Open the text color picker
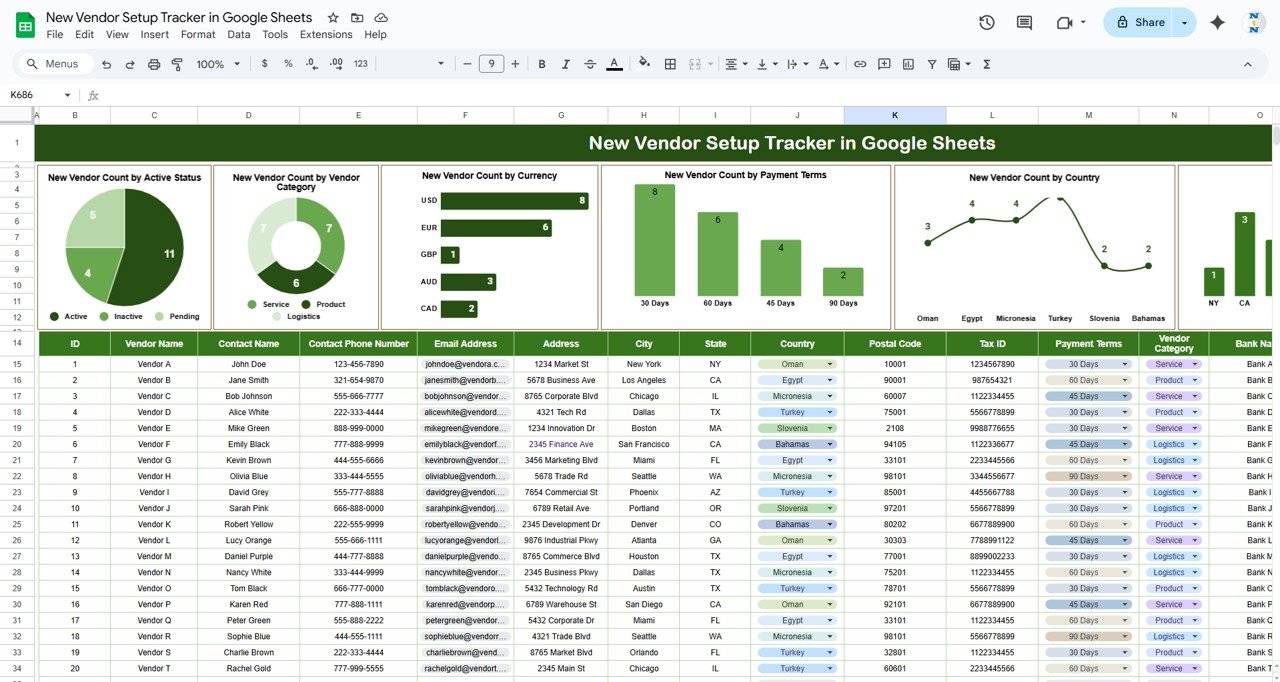Viewport: 1280px width, 682px height. point(614,64)
